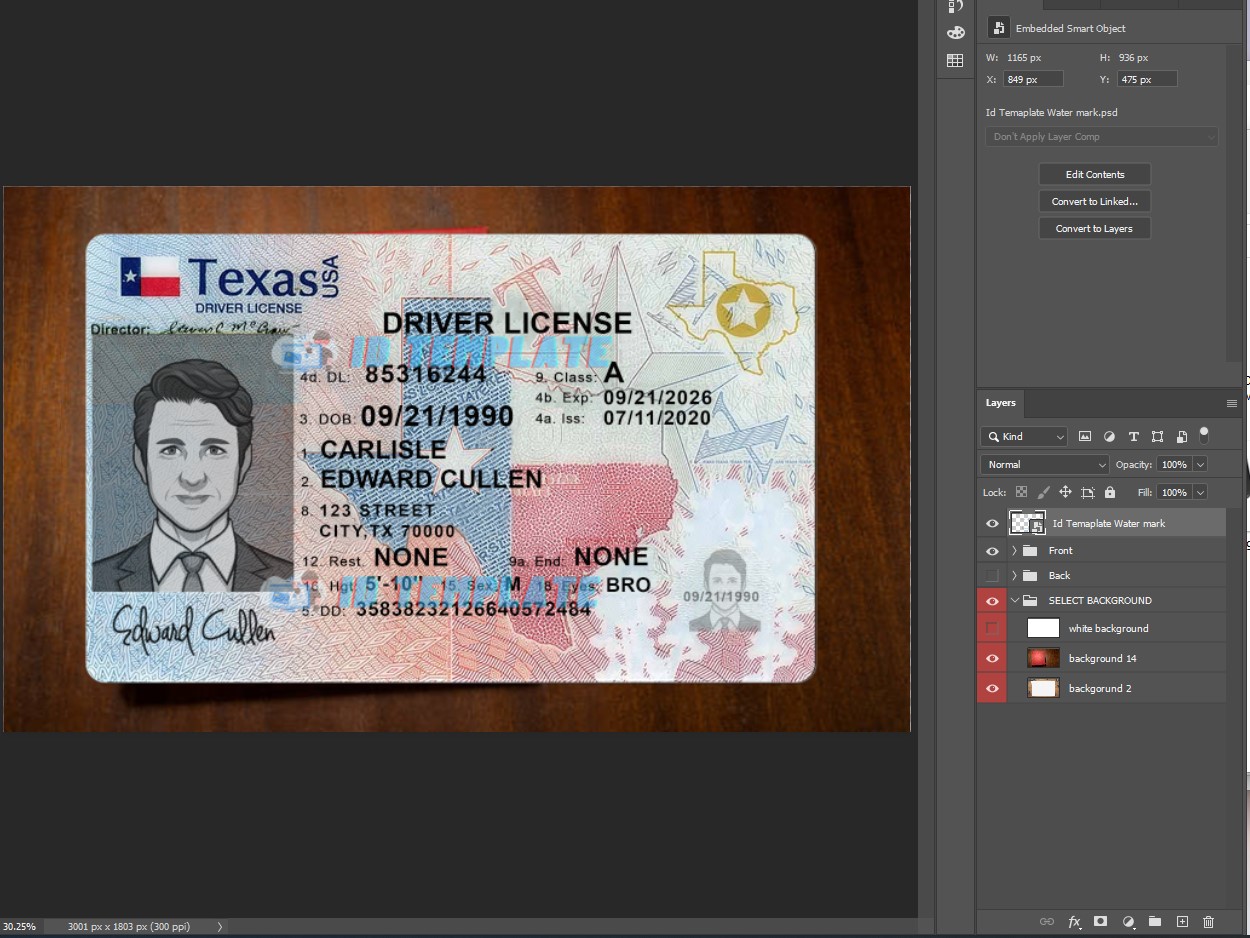Open the Kind filter dropdown
This screenshot has width=1250, height=938.
coord(1025,437)
